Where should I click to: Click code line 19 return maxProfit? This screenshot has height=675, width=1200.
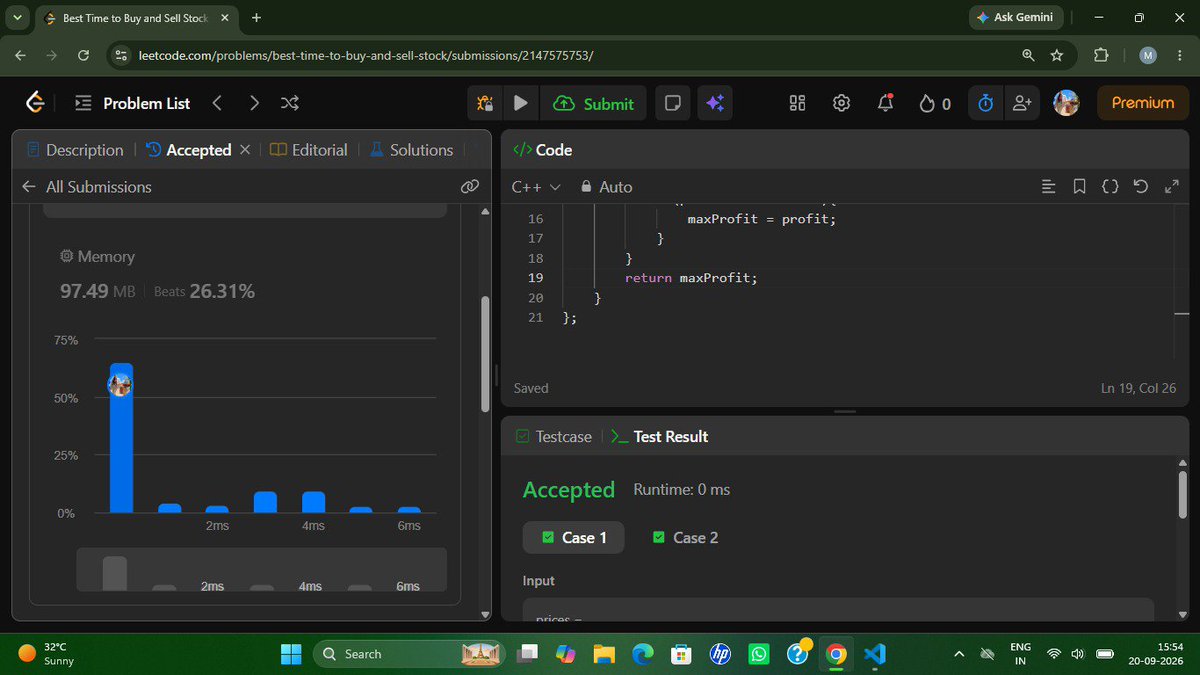(x=691, y=278)
